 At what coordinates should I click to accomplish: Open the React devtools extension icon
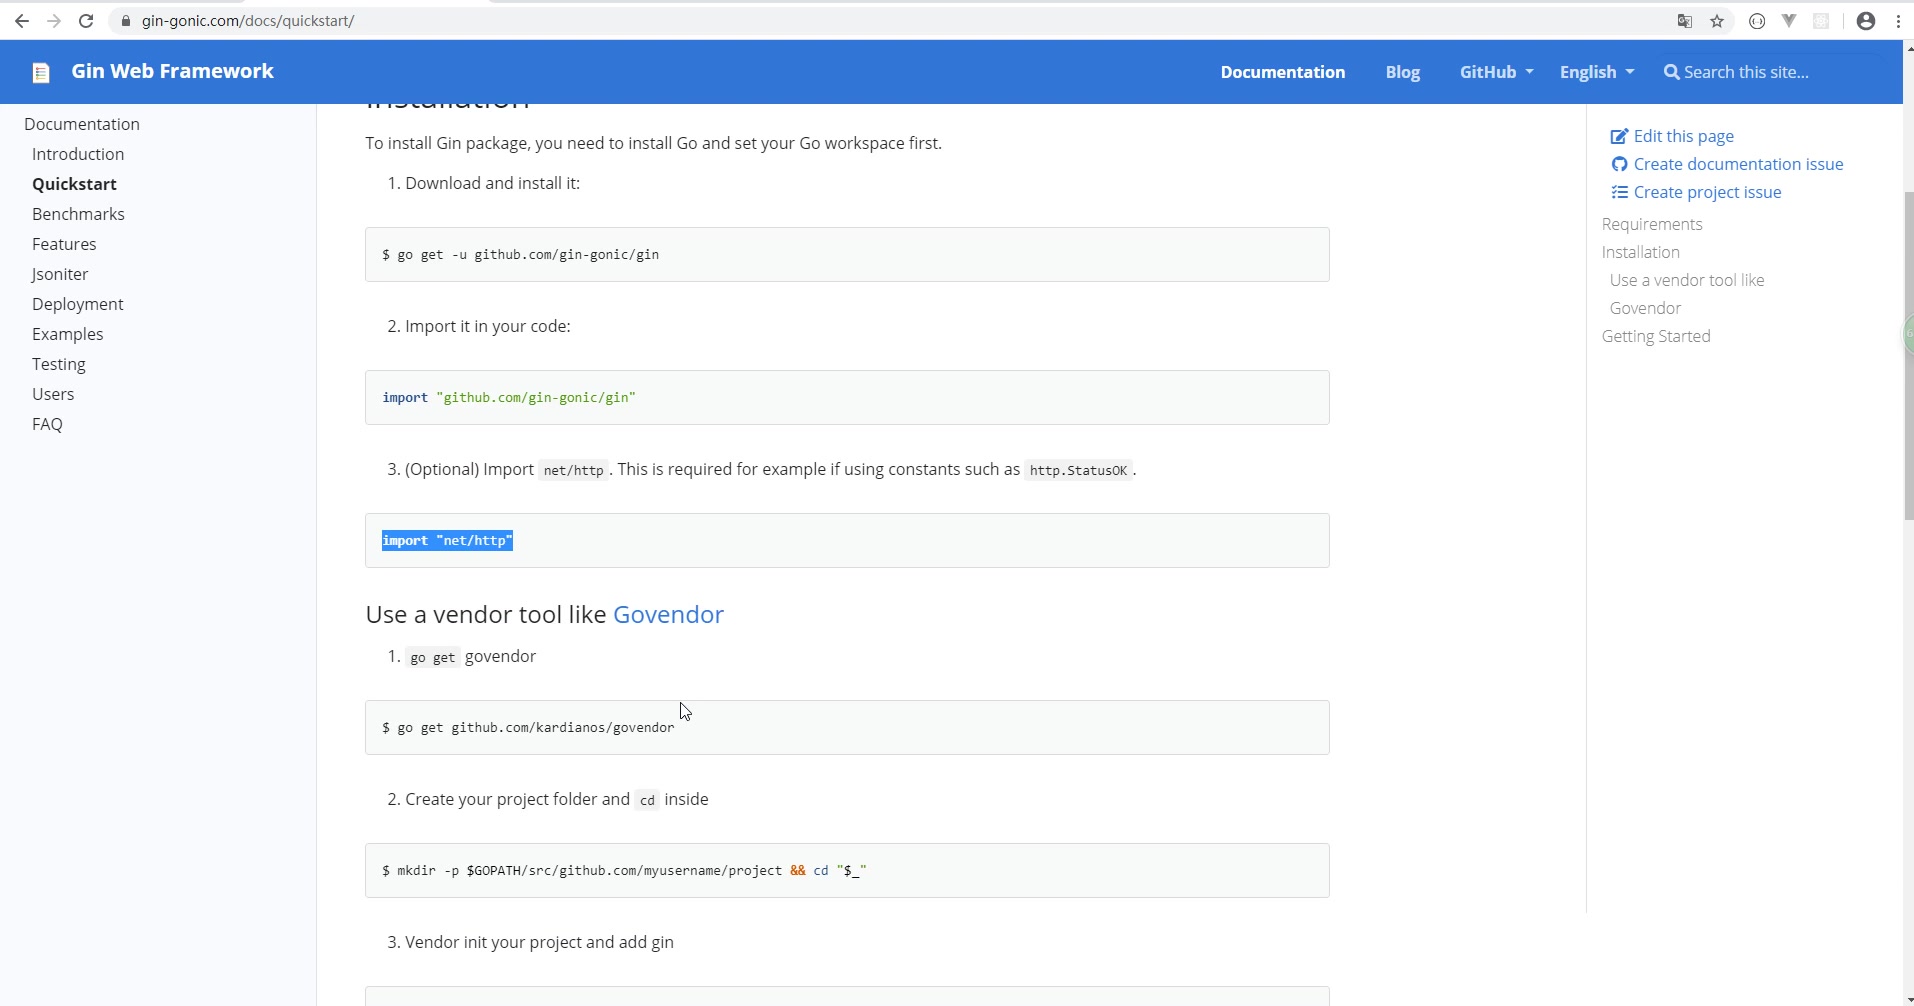[1821, 21]
